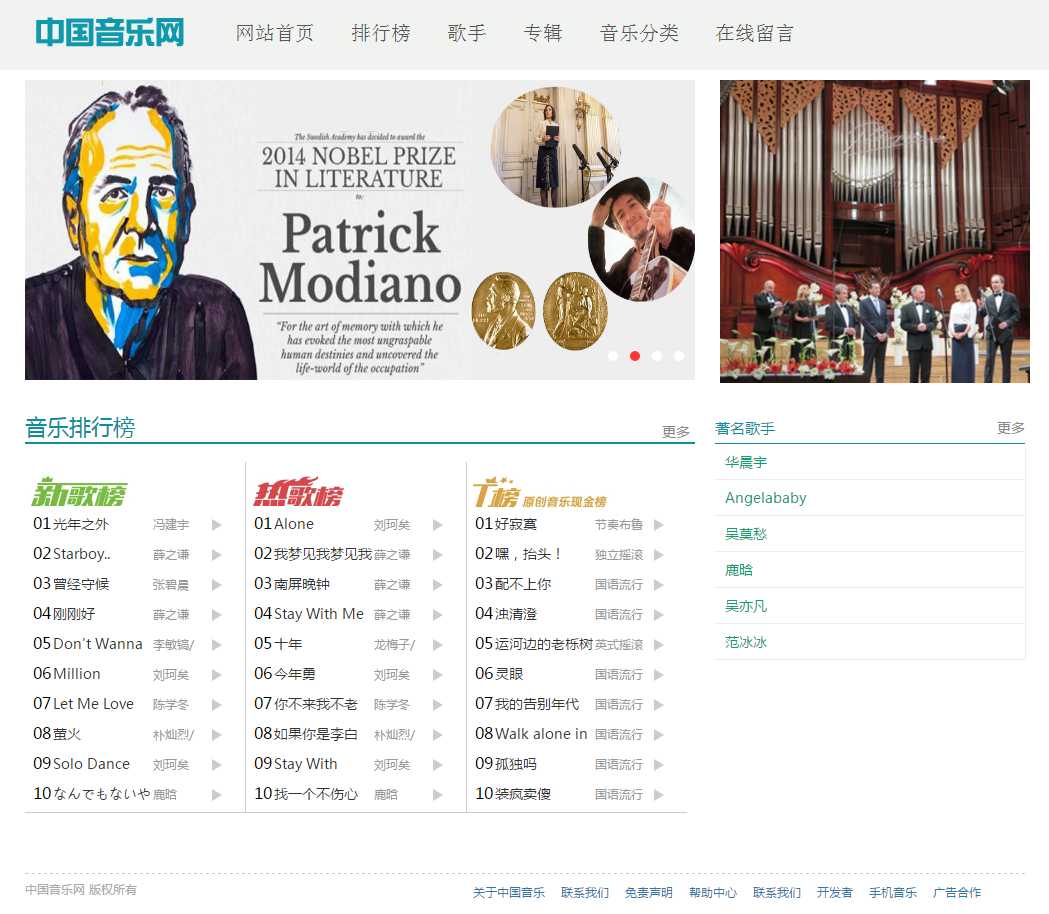
Task: Play the song 光年之外 using its arrow
Action: (216, 525)
